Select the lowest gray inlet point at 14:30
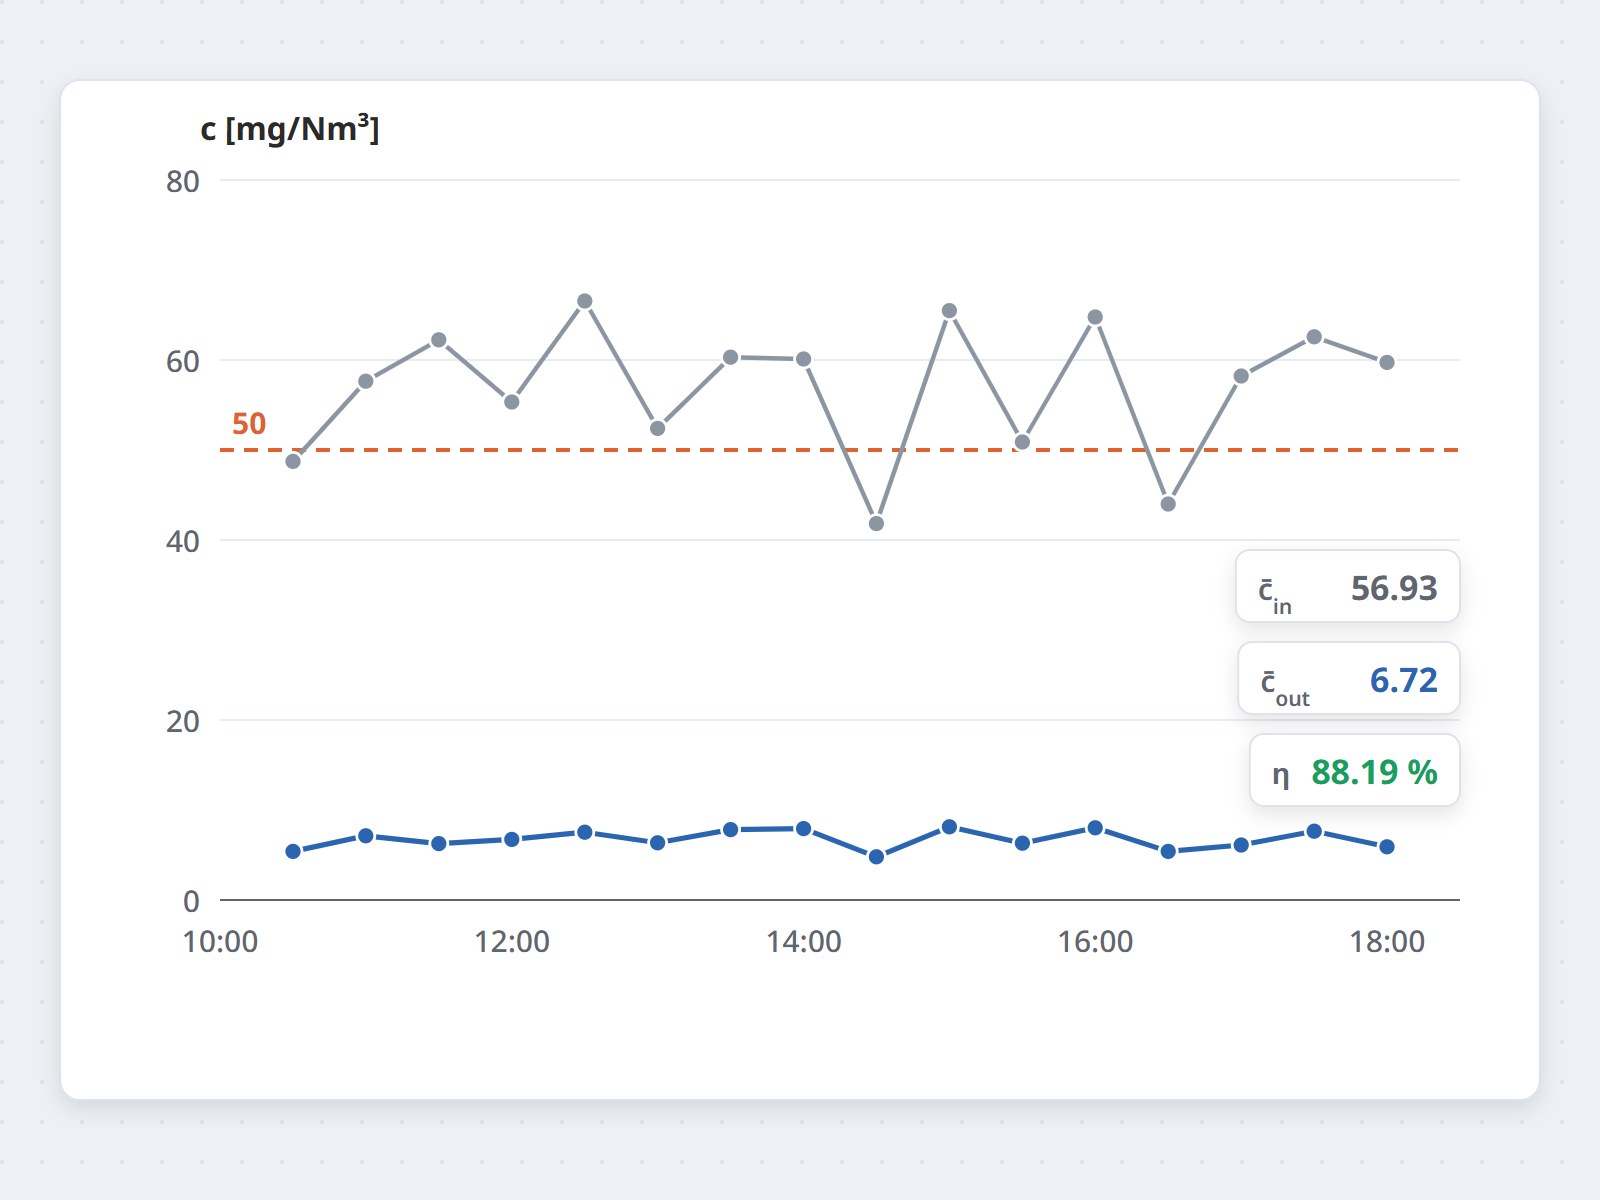The height and width of the screenshot is (1200, 1600). pyautogui.click(x=876, y=524)
